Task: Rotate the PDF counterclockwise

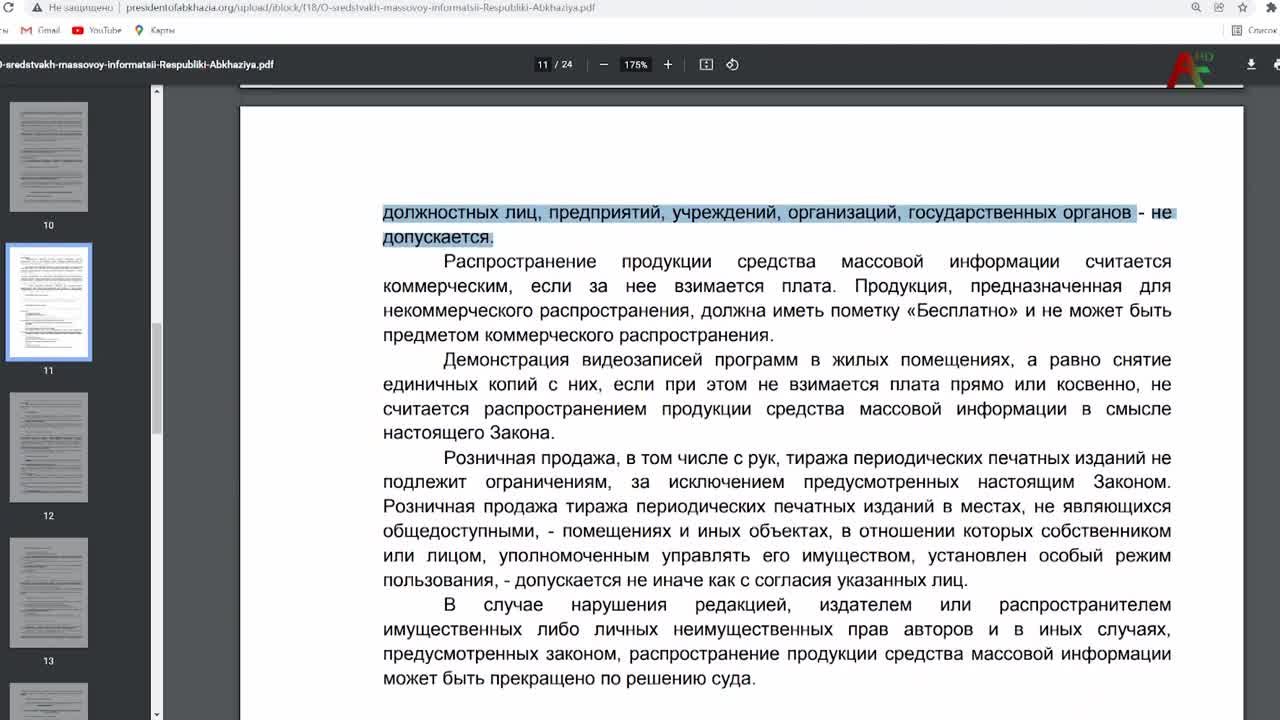Action: coord(732,64)
